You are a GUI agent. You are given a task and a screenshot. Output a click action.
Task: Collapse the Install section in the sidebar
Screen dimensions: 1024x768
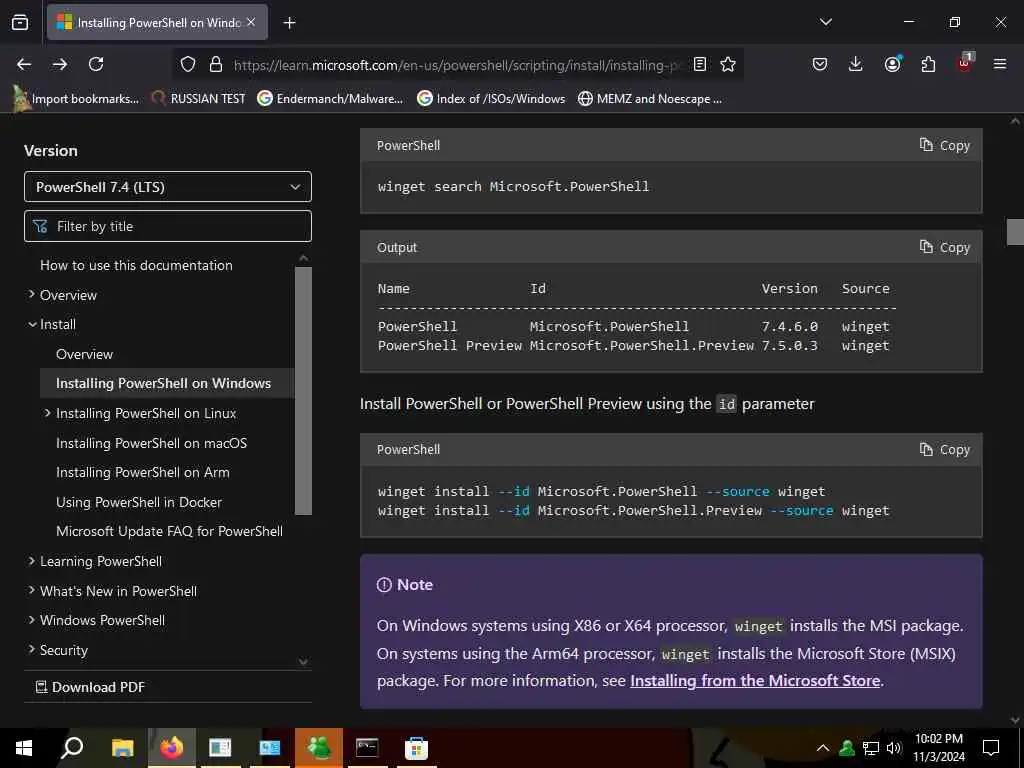[x=32, y=324]
